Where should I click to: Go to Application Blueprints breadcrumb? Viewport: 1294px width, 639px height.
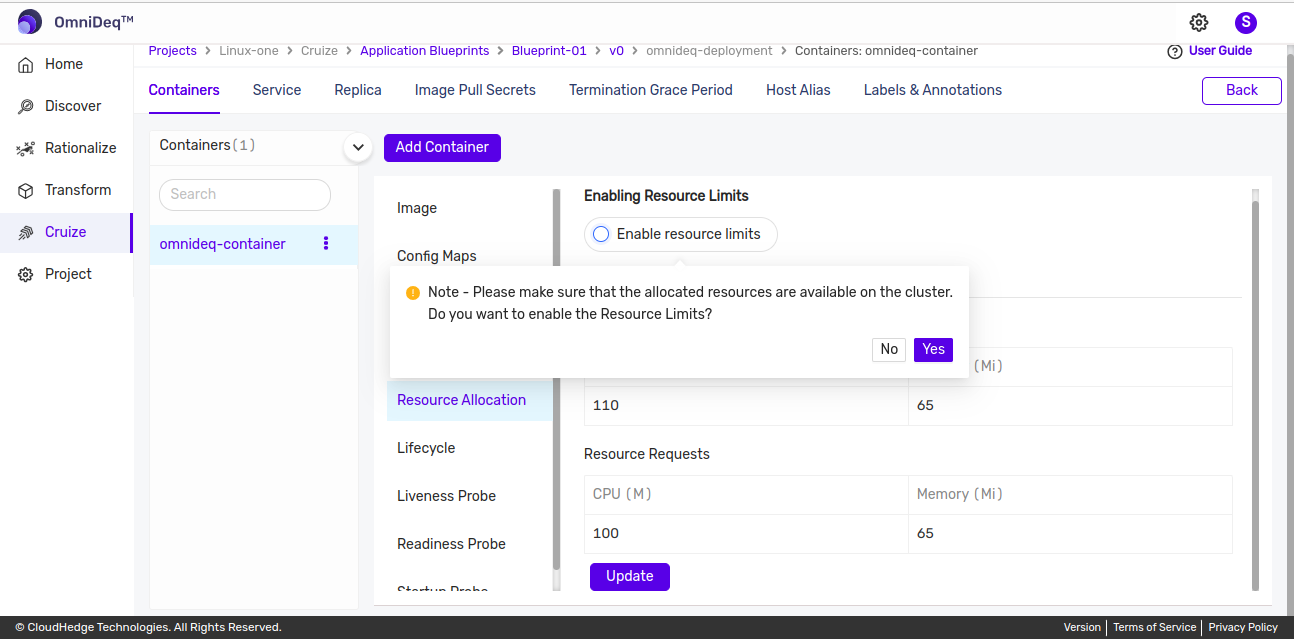pyautogui.click(x=425, y=51)
